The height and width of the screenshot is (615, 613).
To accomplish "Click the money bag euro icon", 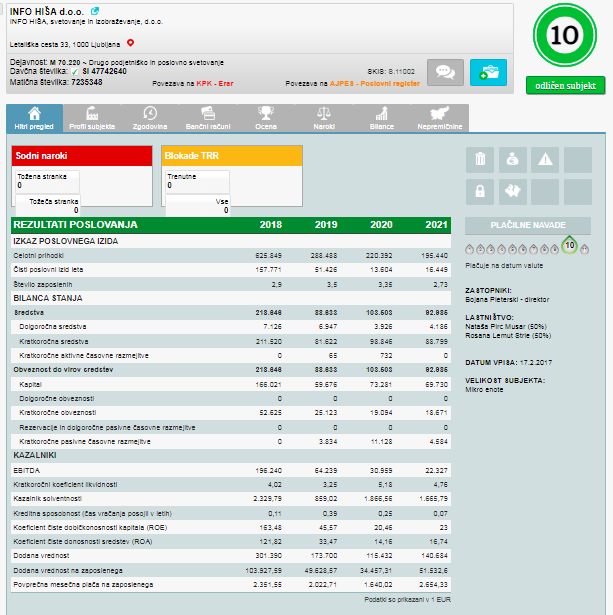I will coord(513,159).
